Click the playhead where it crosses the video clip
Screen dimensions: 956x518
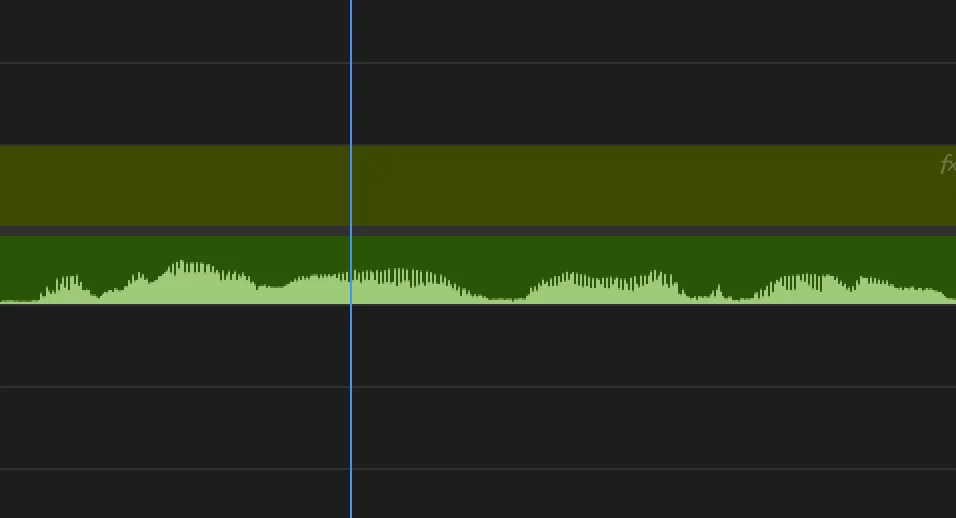click(x=351, y=186)
